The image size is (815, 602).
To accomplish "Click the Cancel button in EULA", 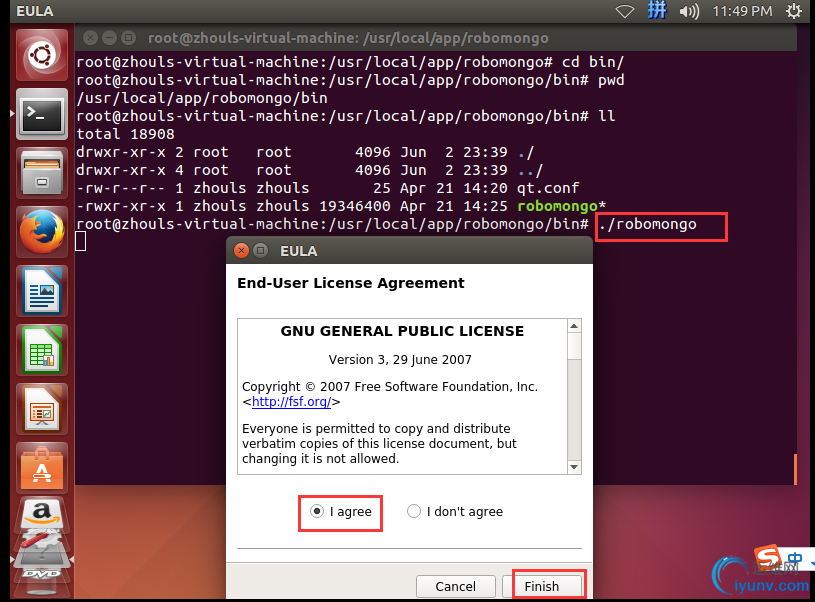I will pos(455,586).
